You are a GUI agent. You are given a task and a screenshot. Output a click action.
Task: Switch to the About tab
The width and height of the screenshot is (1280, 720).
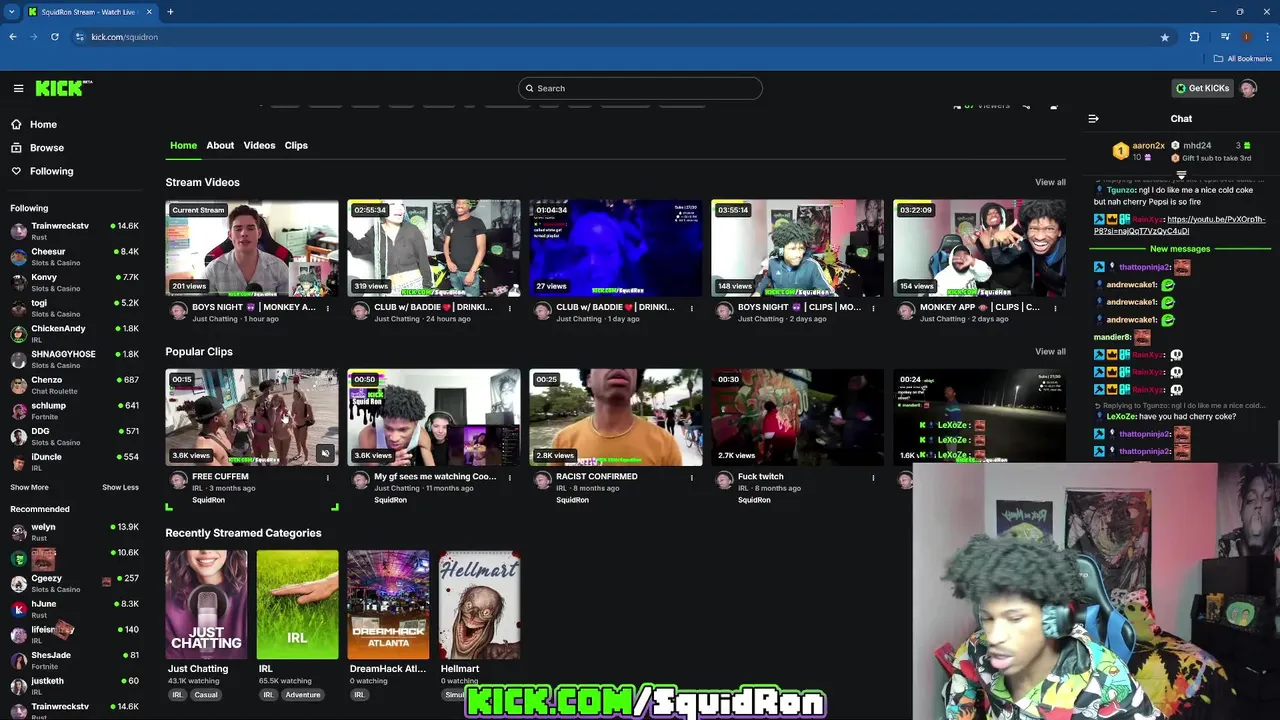[220, 145]
